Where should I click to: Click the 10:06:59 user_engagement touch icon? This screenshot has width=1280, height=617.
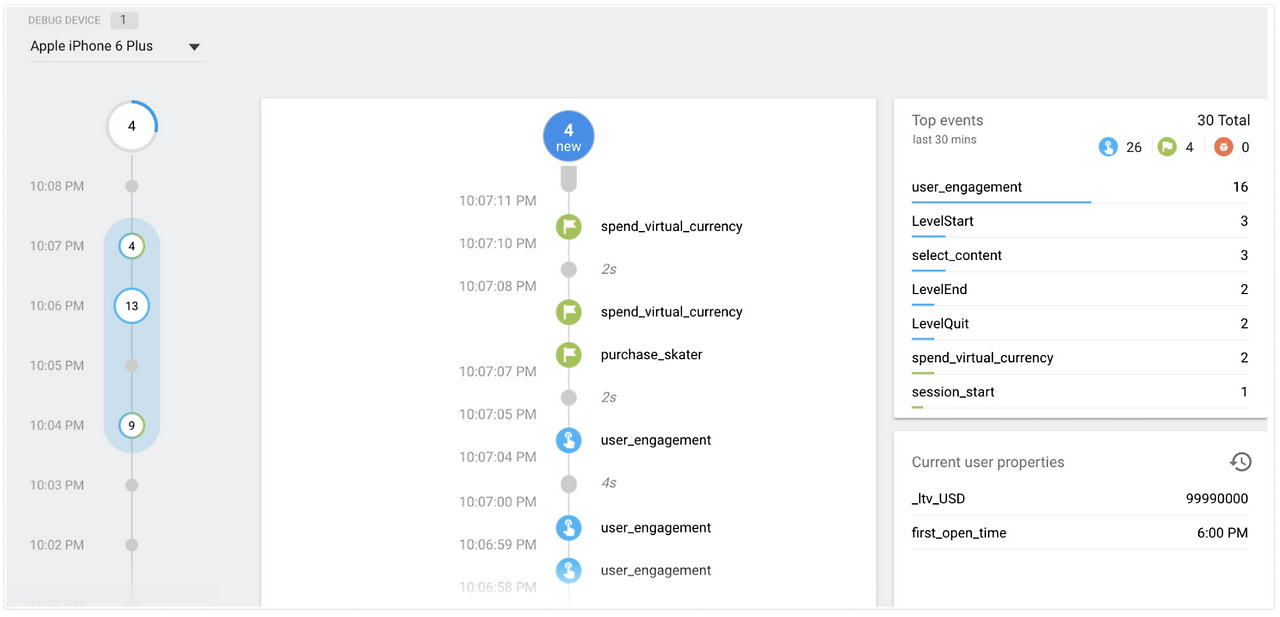pos(568,527)
